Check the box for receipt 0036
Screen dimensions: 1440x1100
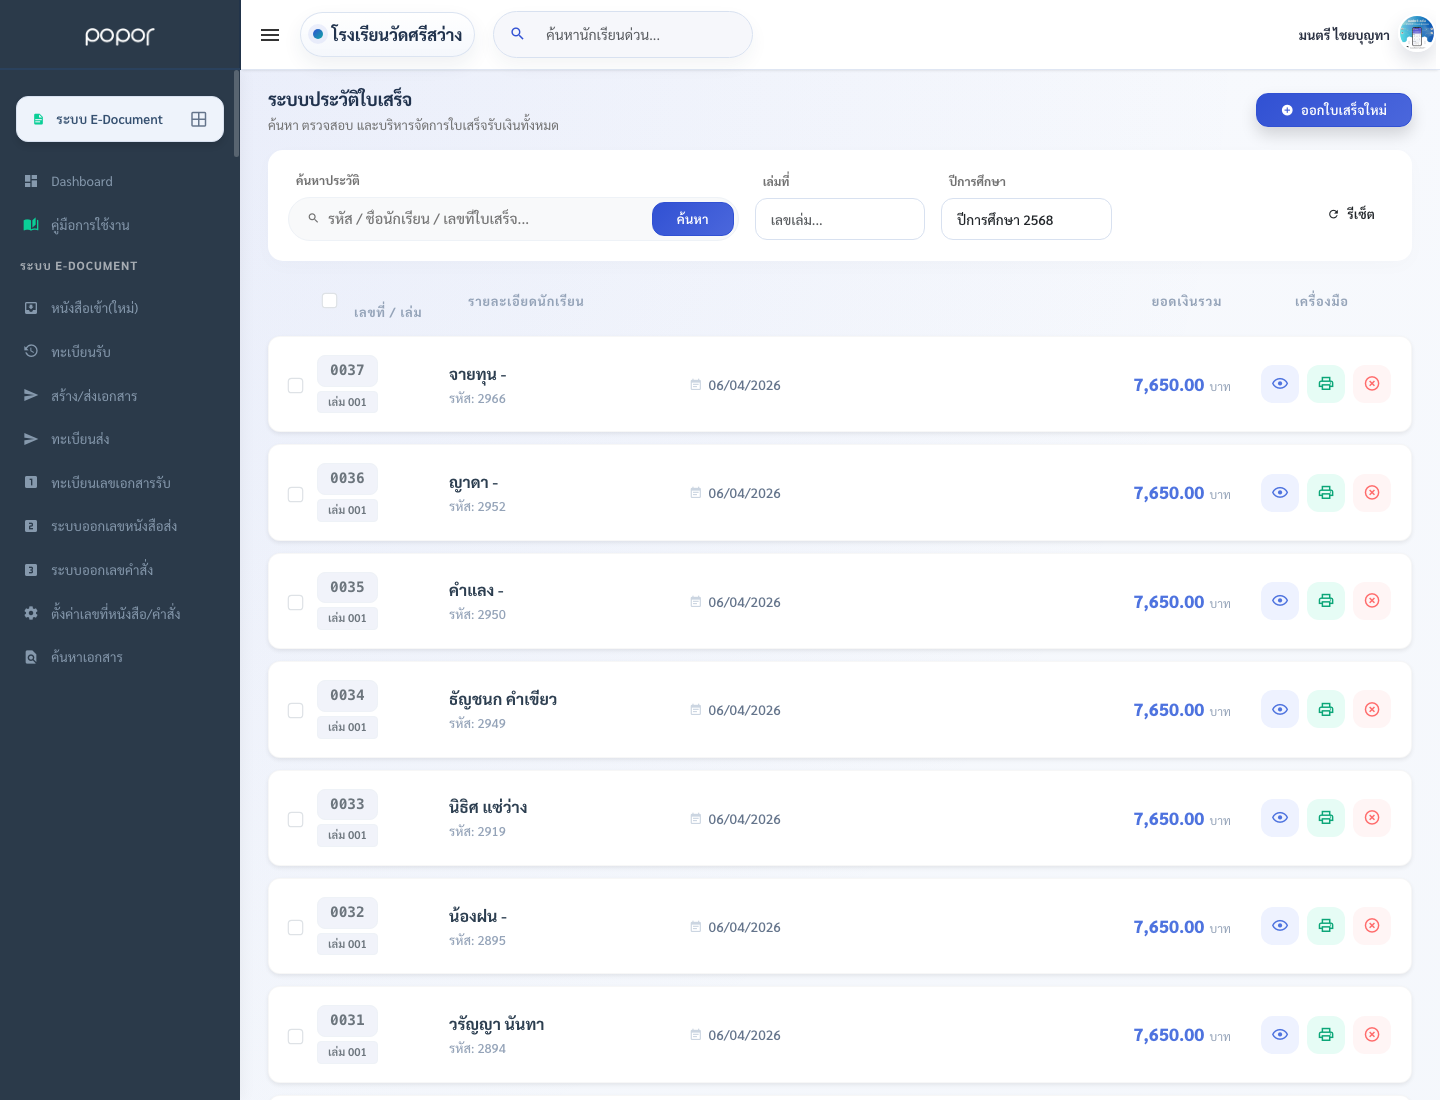[x=295, y=494]
